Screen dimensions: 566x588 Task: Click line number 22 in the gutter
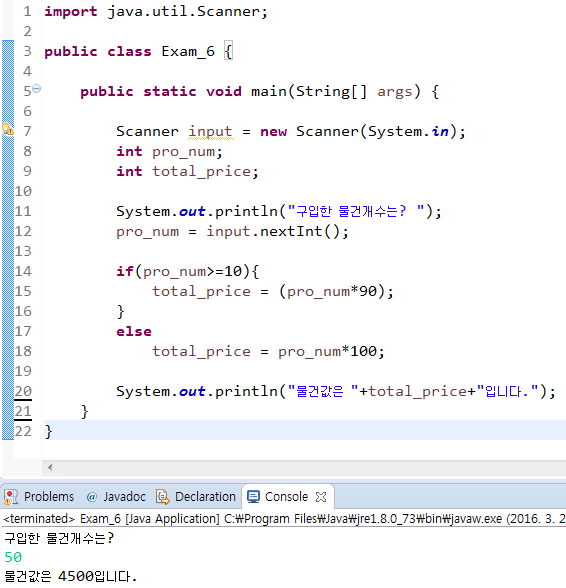click(23, 431)
